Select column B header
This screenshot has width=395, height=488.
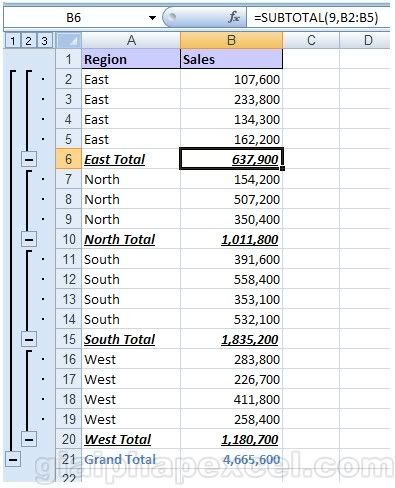tap(231, 41)
